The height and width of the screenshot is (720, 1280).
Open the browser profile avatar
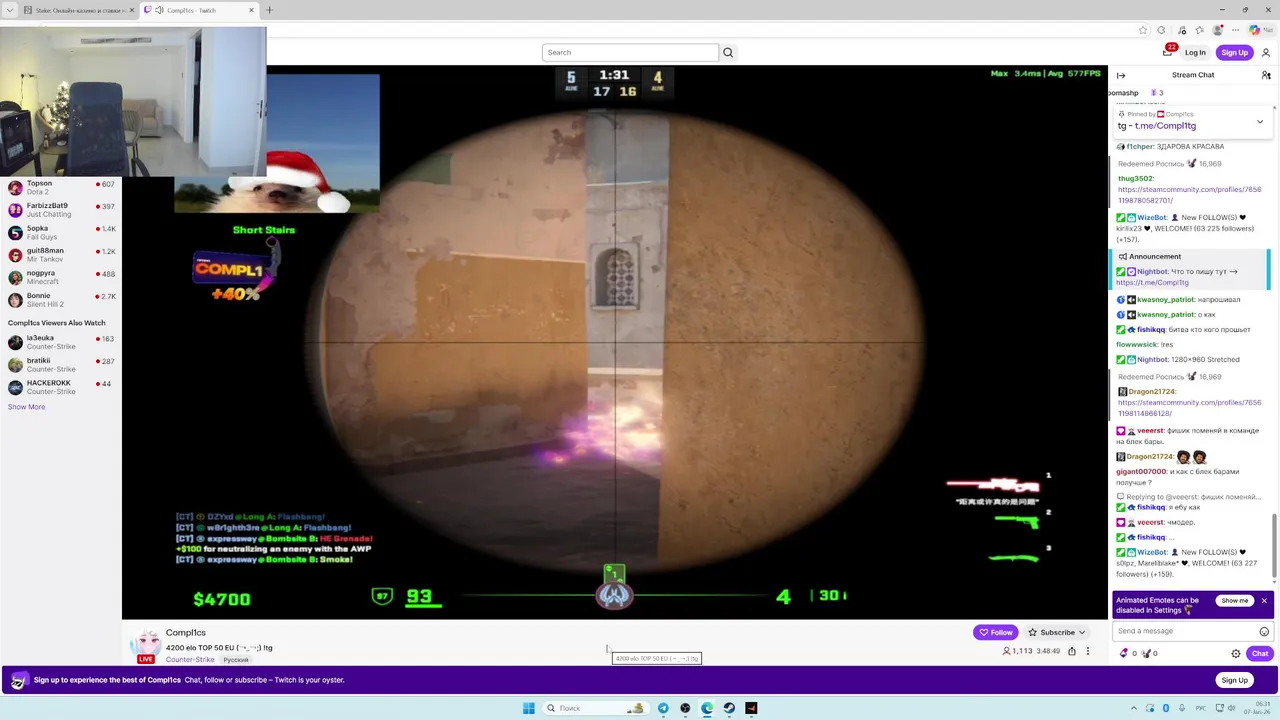point(1218,30)
